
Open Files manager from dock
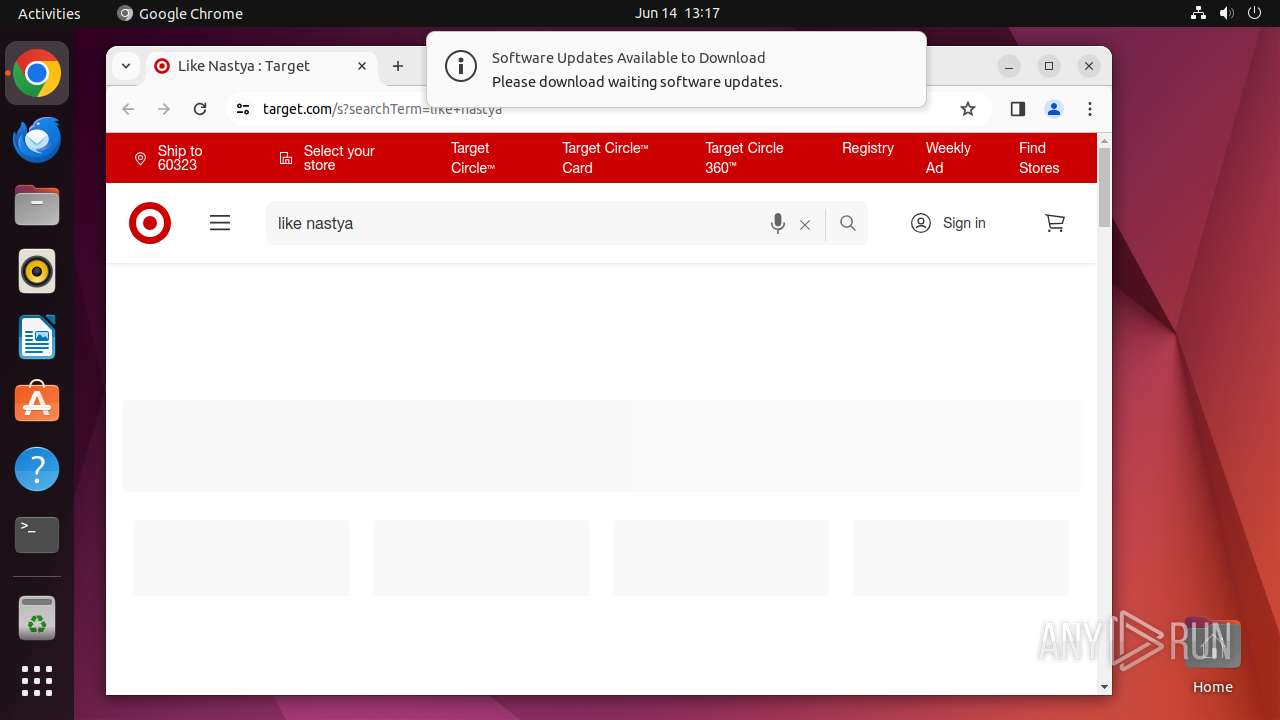pos(37,205)
